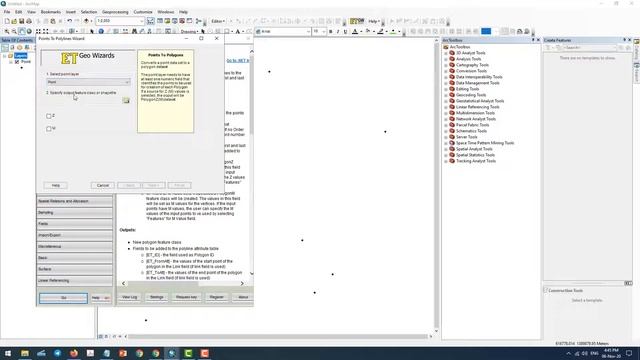Click the Register button
This screenshot has height=360, width=640.
tap(216, 297)
